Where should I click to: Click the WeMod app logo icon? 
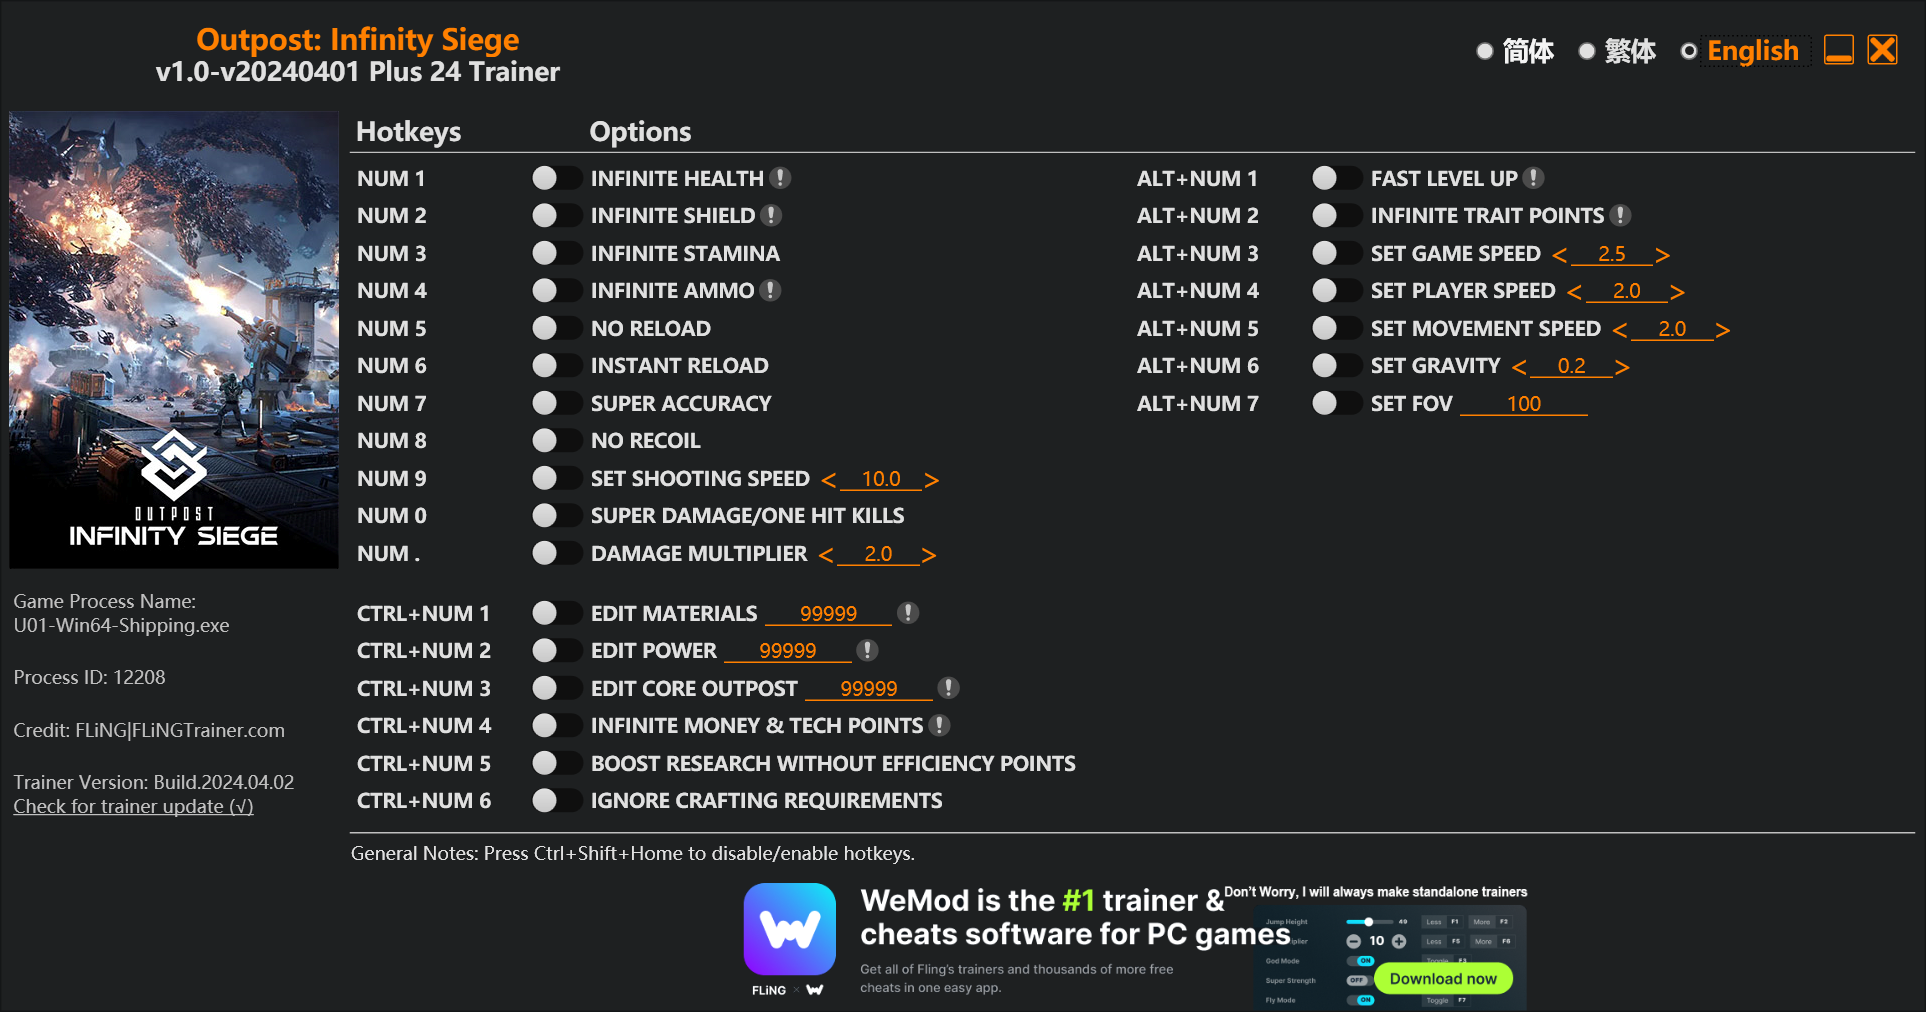(x=789, y=929)
